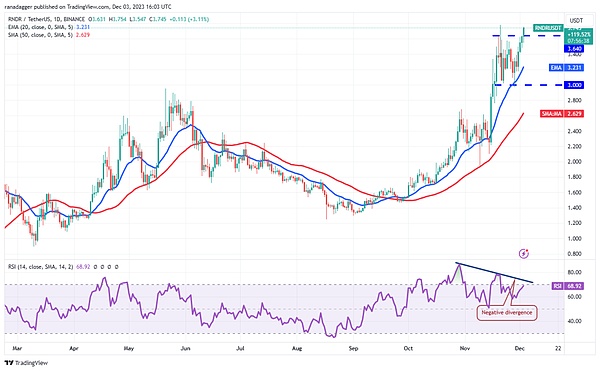
Task: Click the Dec label on the time axis
Action: tap(519, 348)
